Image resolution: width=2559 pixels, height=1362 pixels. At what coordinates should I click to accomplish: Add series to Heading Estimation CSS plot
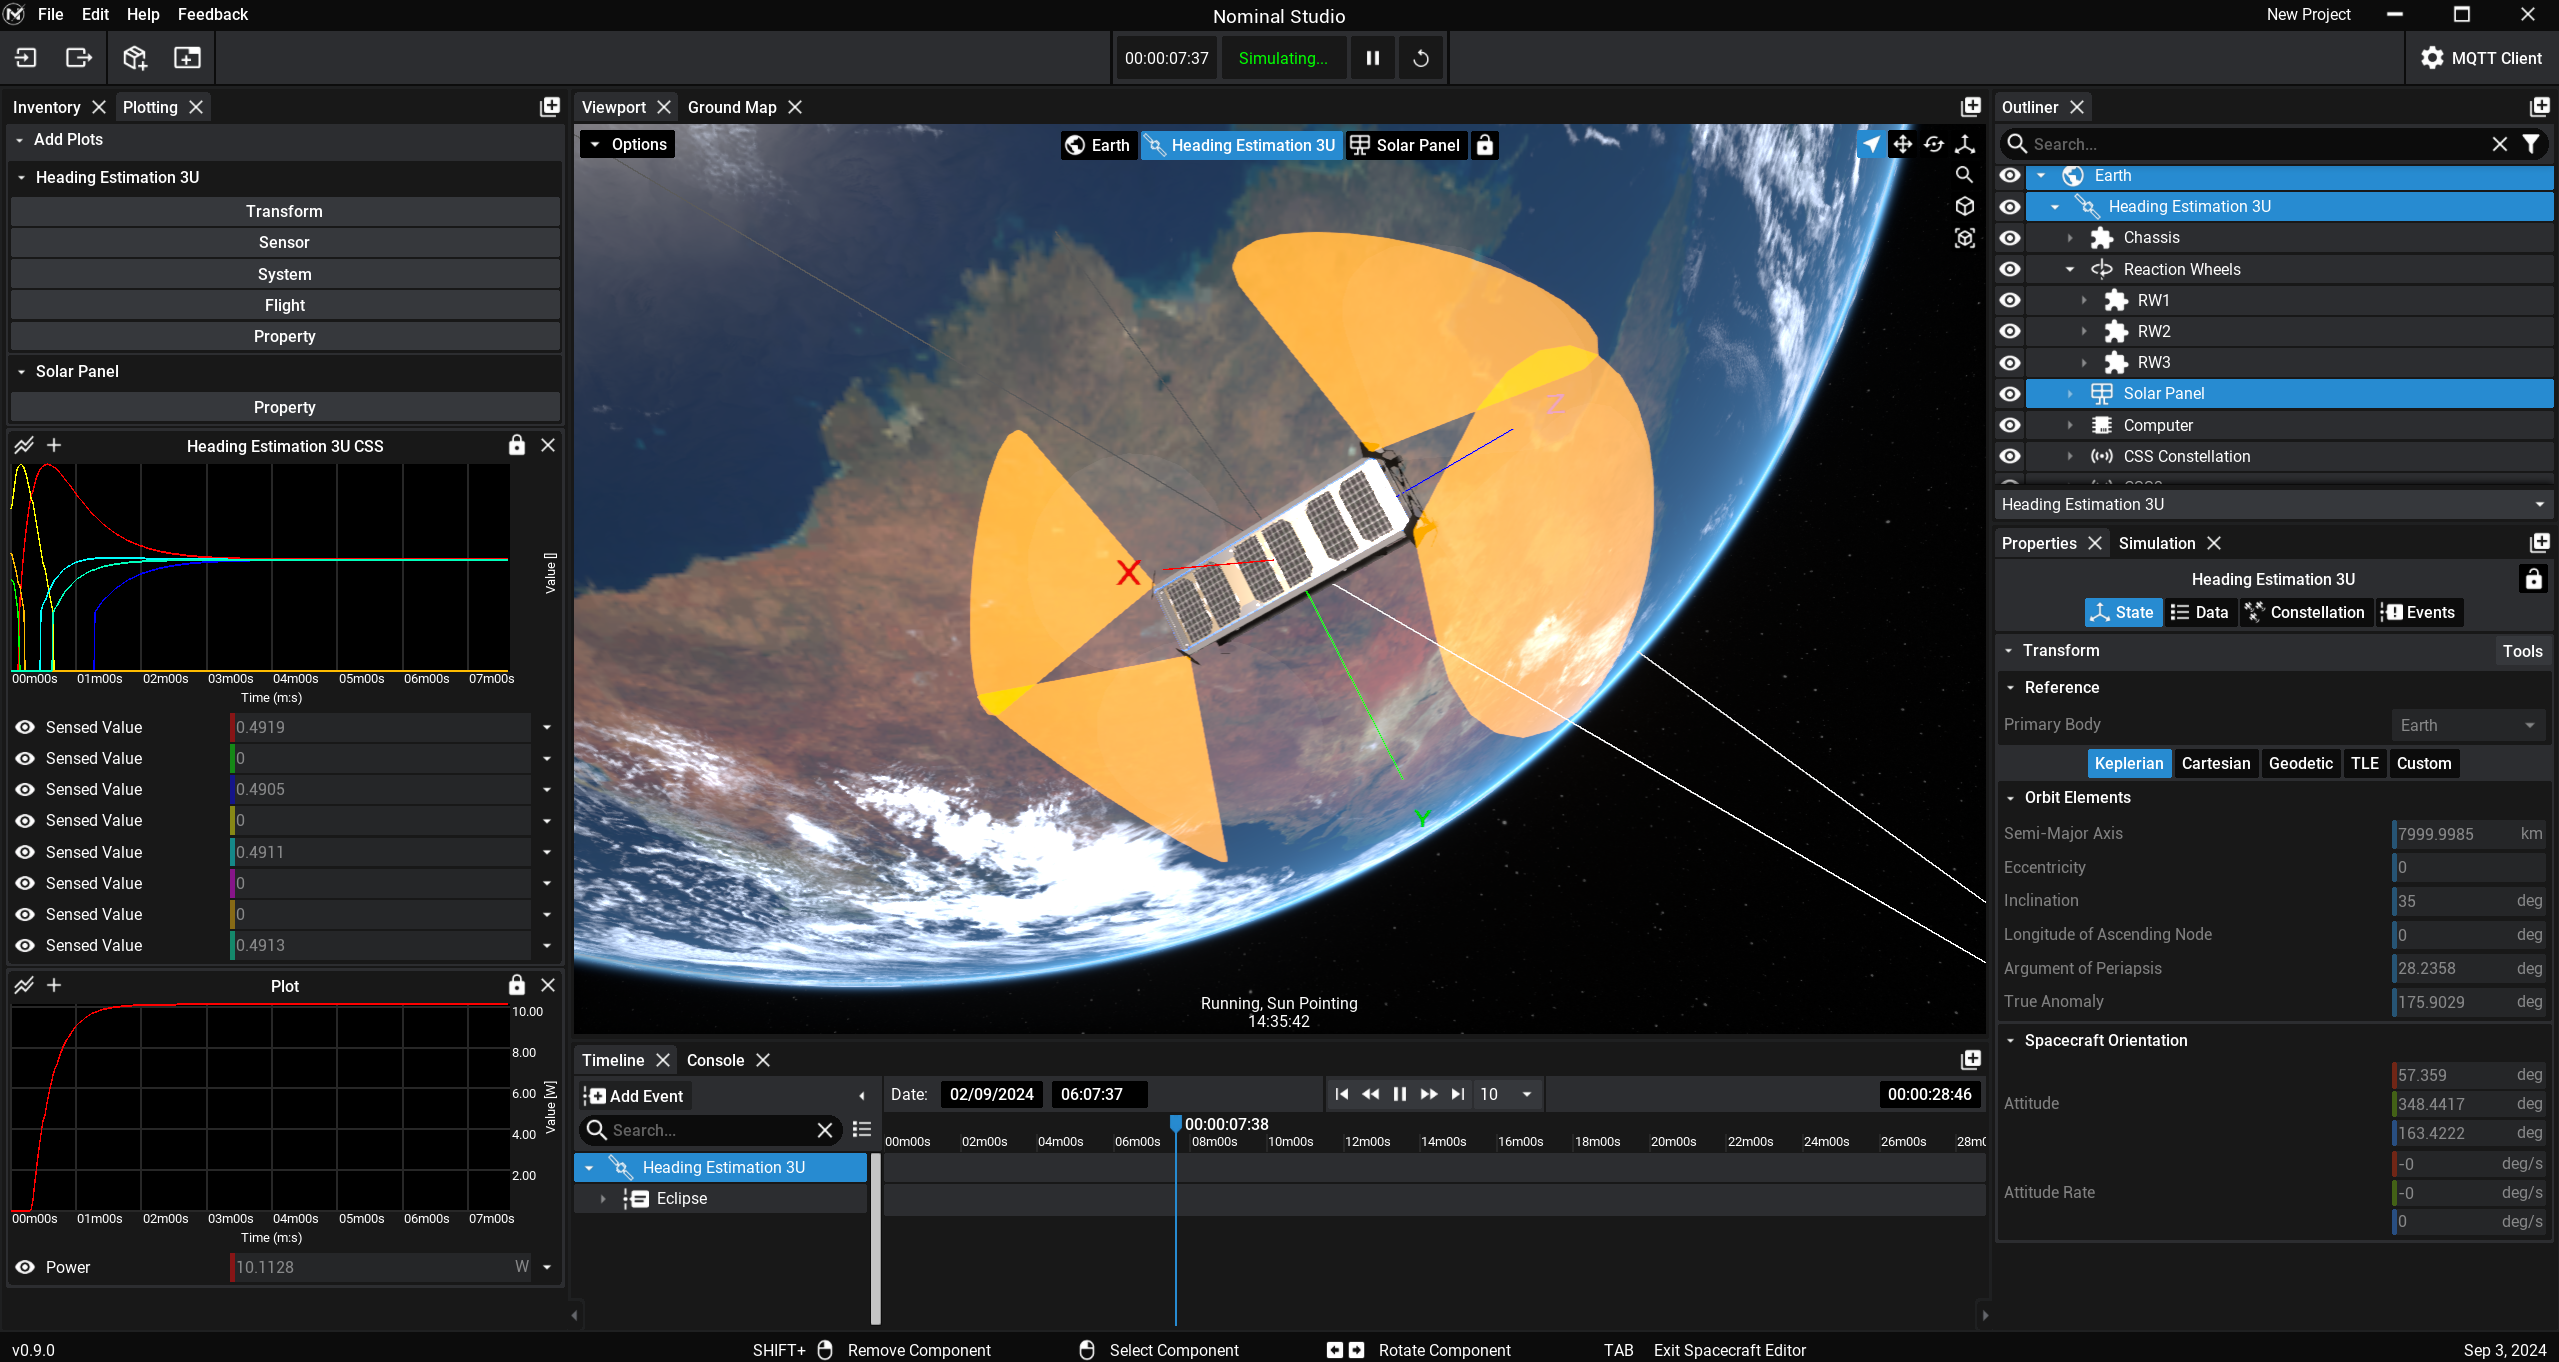[54, 445]
